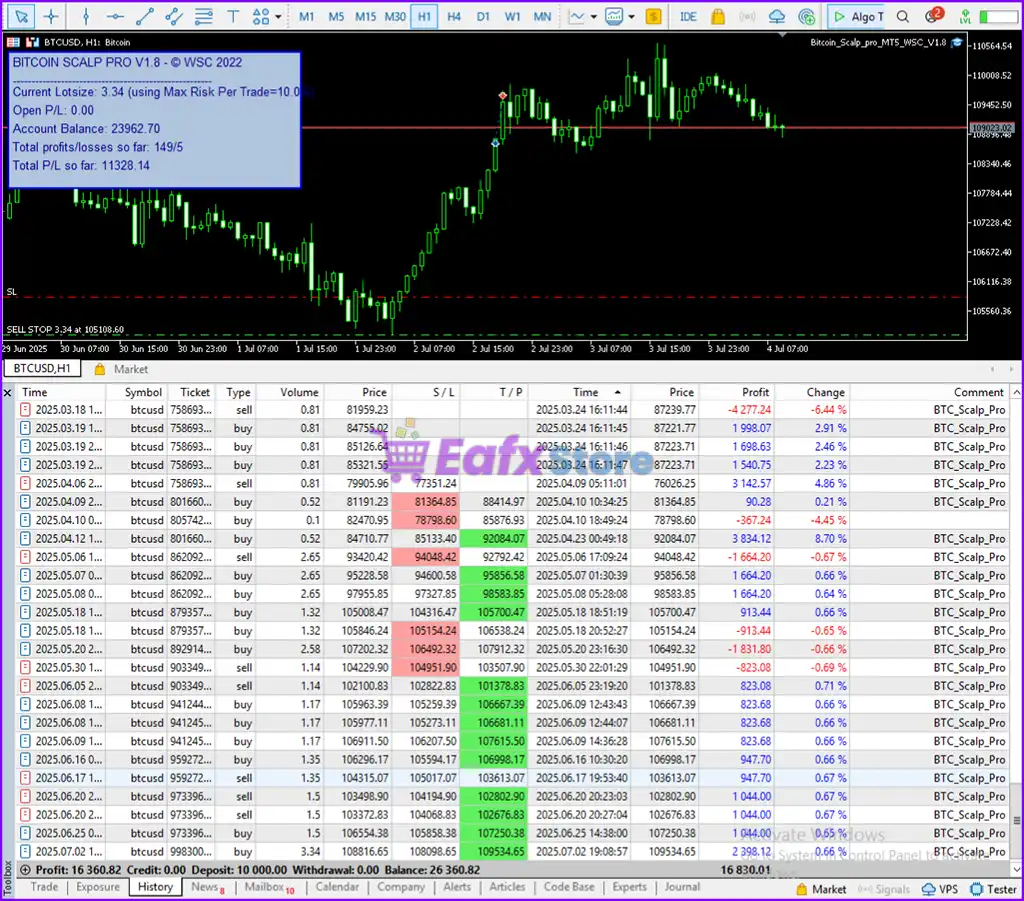Expand the shapes objects dropdown arrow
This screenshot has width=1024, height=901.
tap(278, 17)
